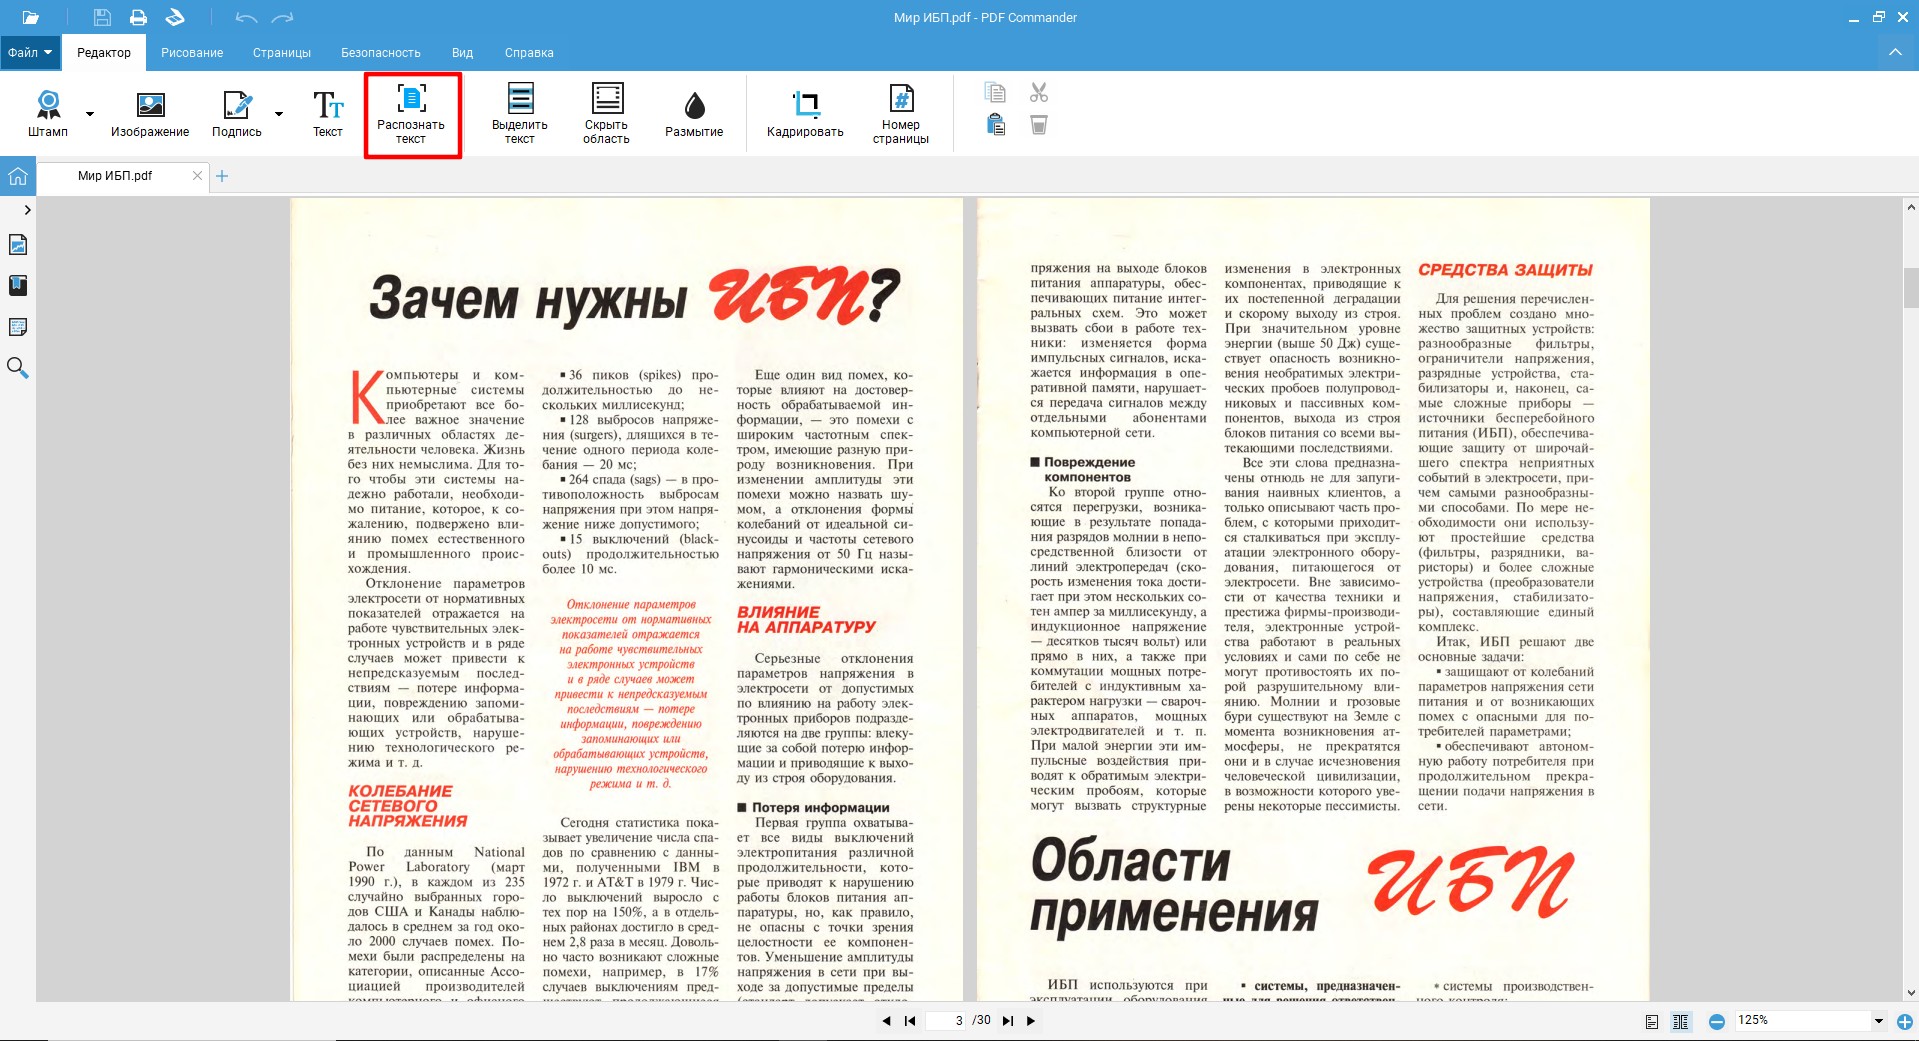Click scrollbar up arrow
The width and height of the screenshot is (1919, 1041).
(x=1911, y=206)
